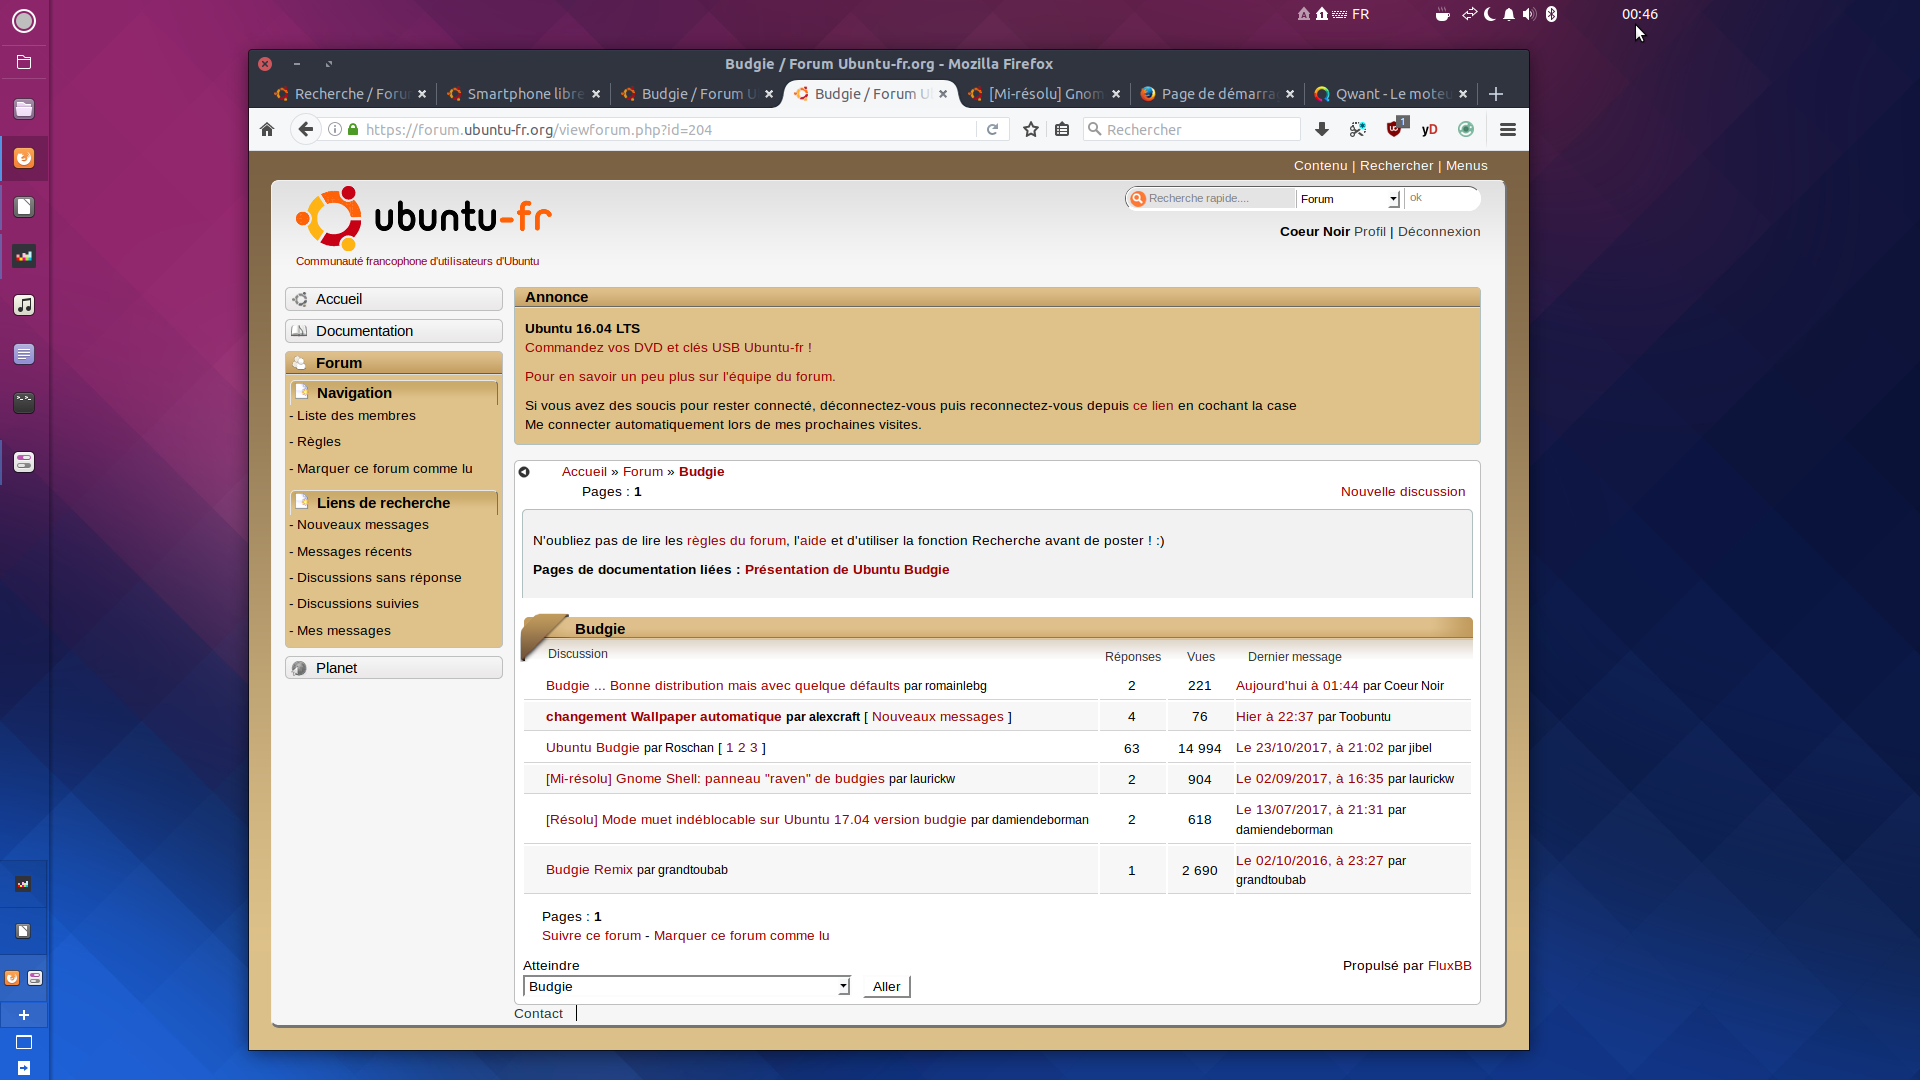Open LibreOffice from the dock

24,207
